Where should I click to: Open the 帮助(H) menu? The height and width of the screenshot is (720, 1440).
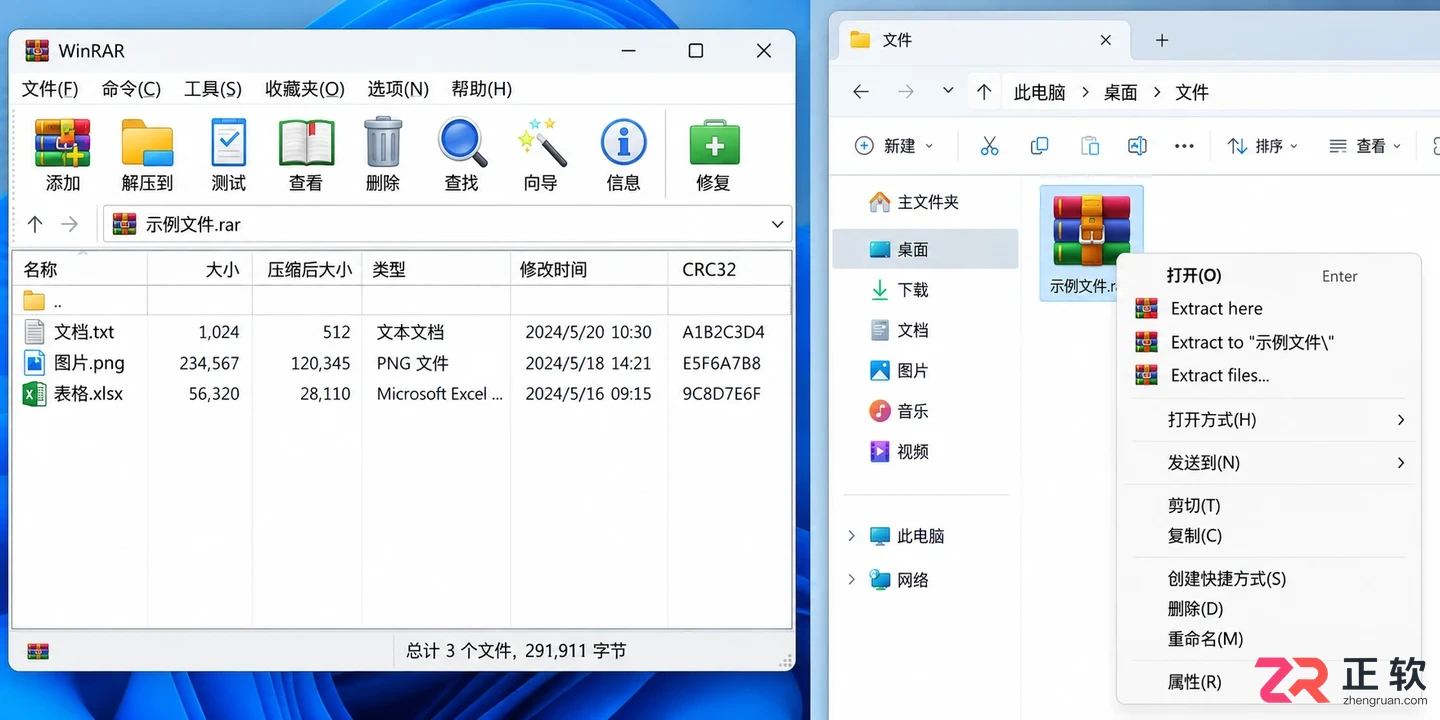click(x=481, y=89)
